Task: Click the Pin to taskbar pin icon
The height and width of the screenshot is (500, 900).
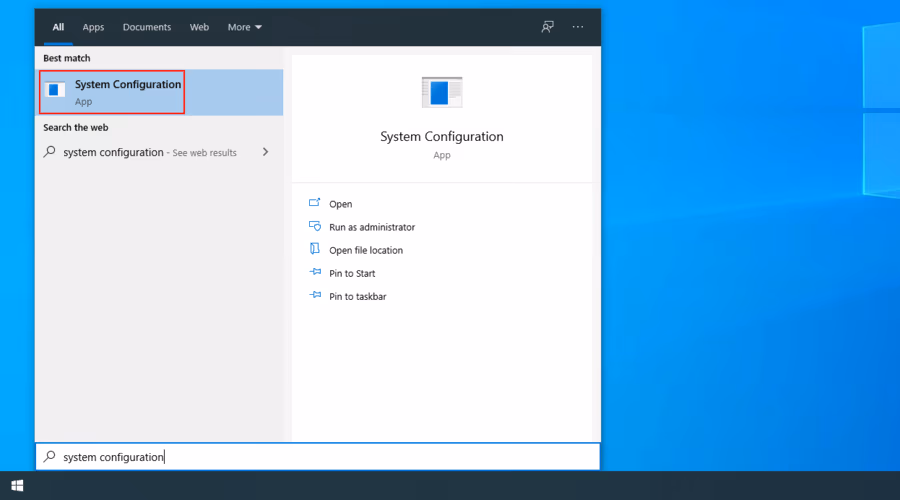Action: [x=315, y=295]
